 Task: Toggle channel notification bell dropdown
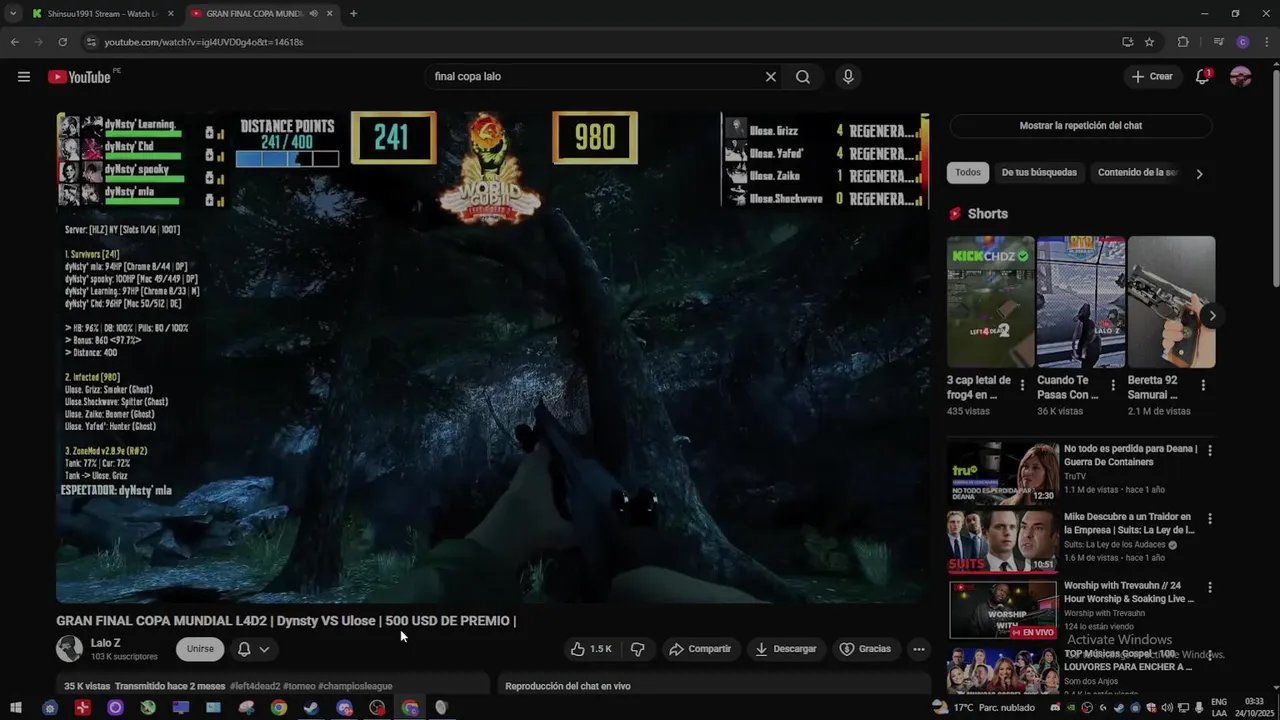[x=253, y=649]
